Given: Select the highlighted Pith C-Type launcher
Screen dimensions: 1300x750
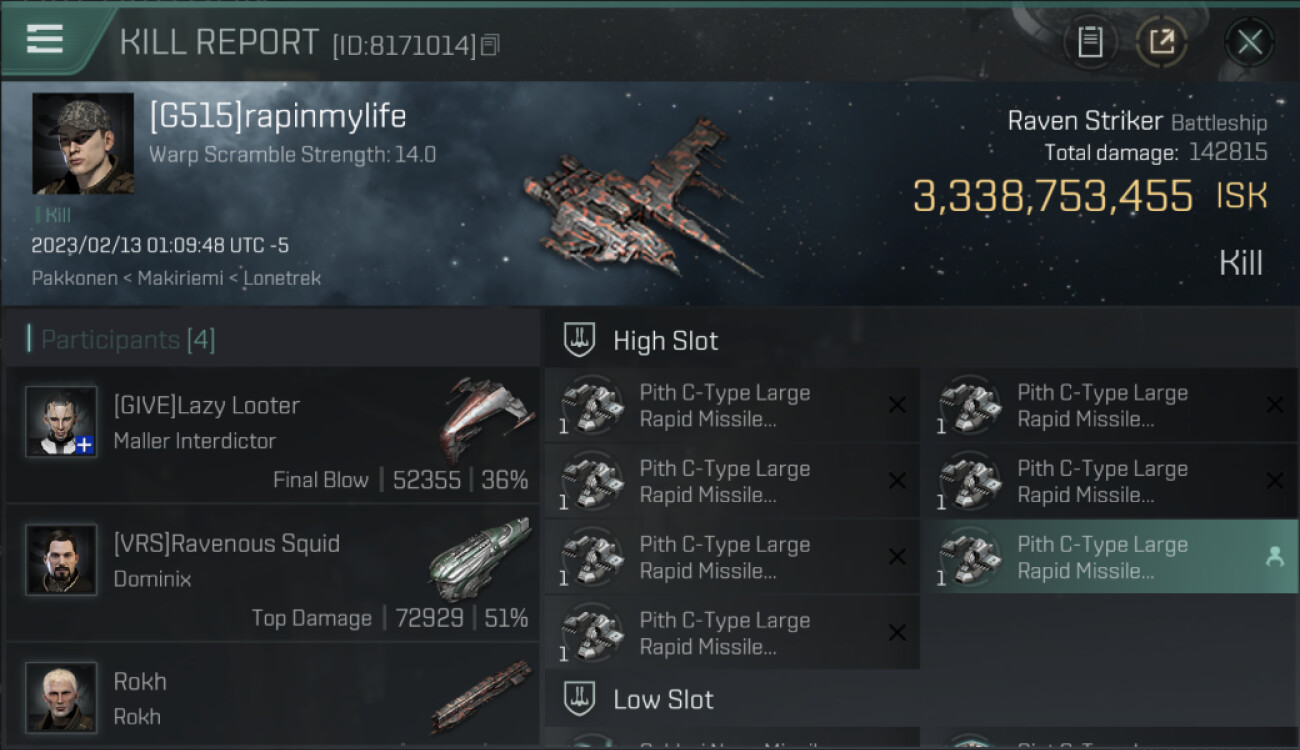Looking at the screenshot, I should coord(1100,557).
